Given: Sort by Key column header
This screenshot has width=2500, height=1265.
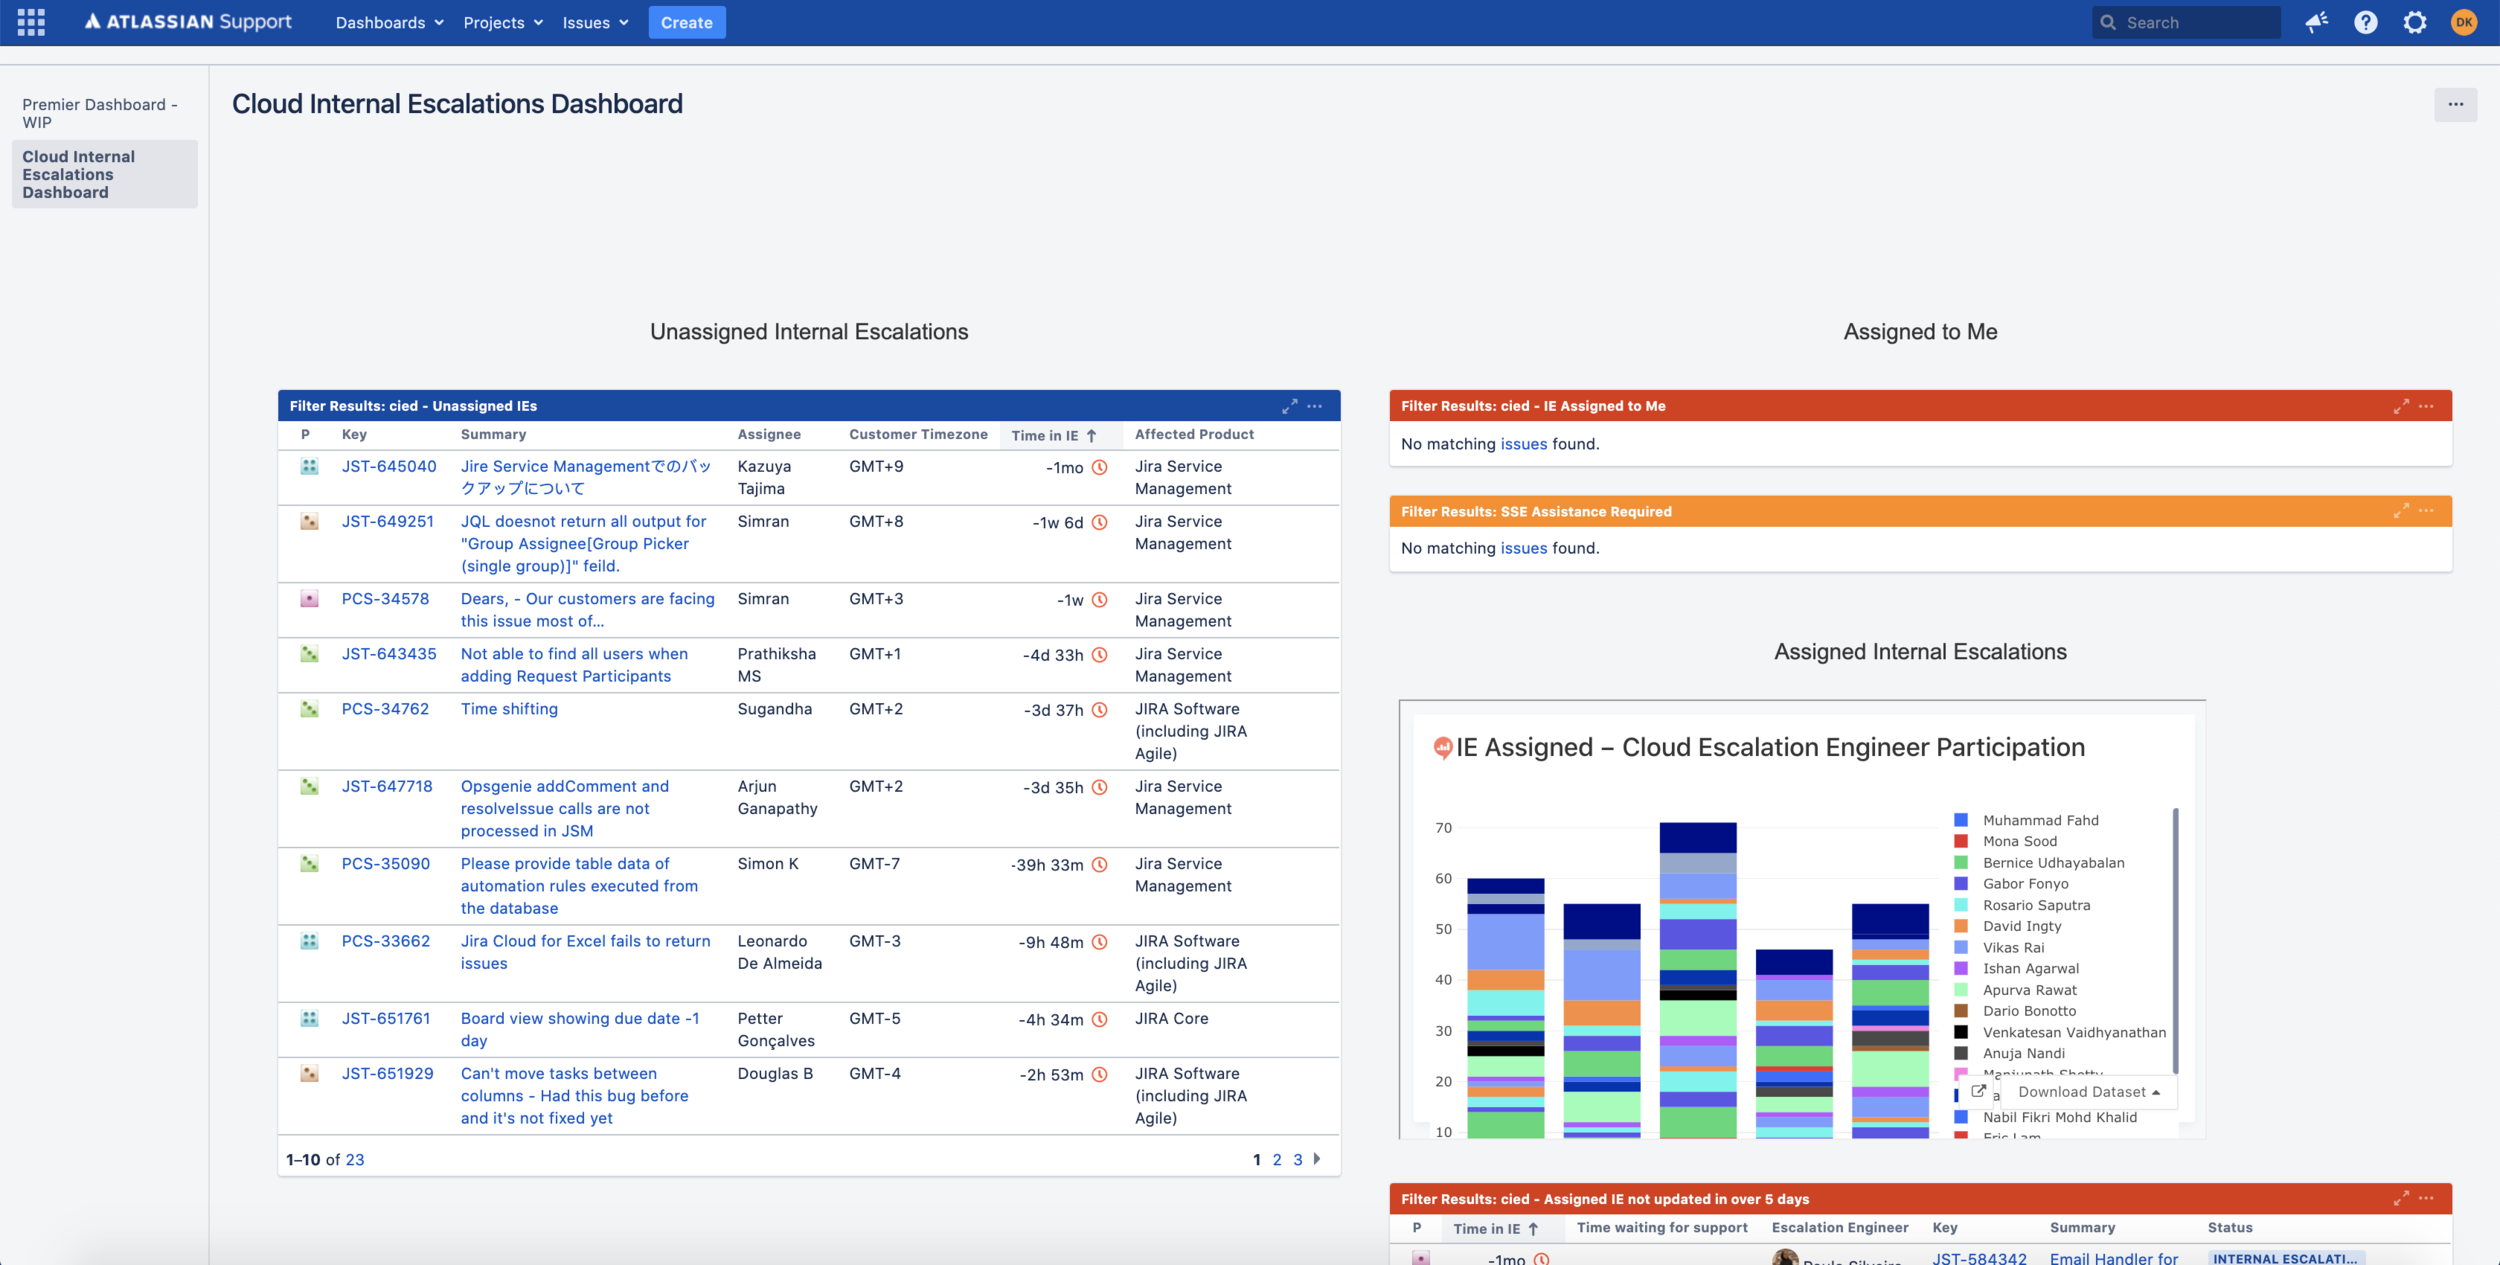Looking at the screenshot, I should point(354,434).
